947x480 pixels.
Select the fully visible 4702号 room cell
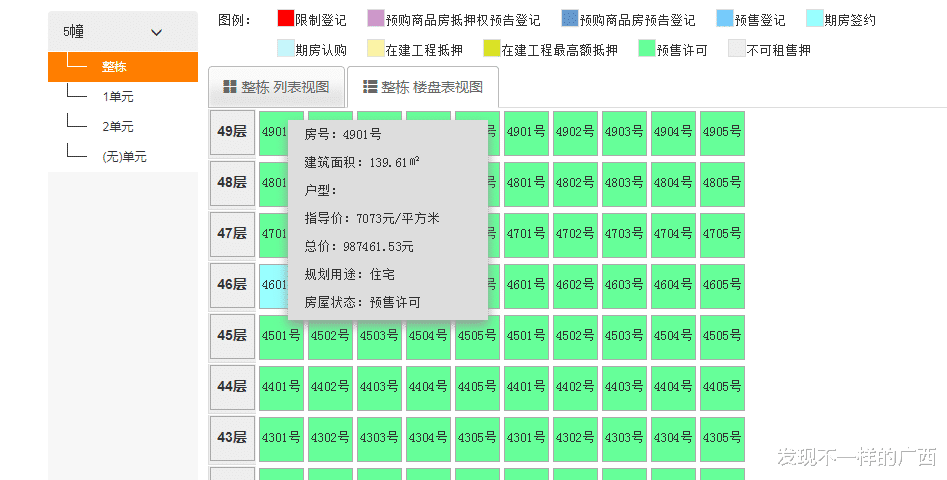(x=576, y=235)
